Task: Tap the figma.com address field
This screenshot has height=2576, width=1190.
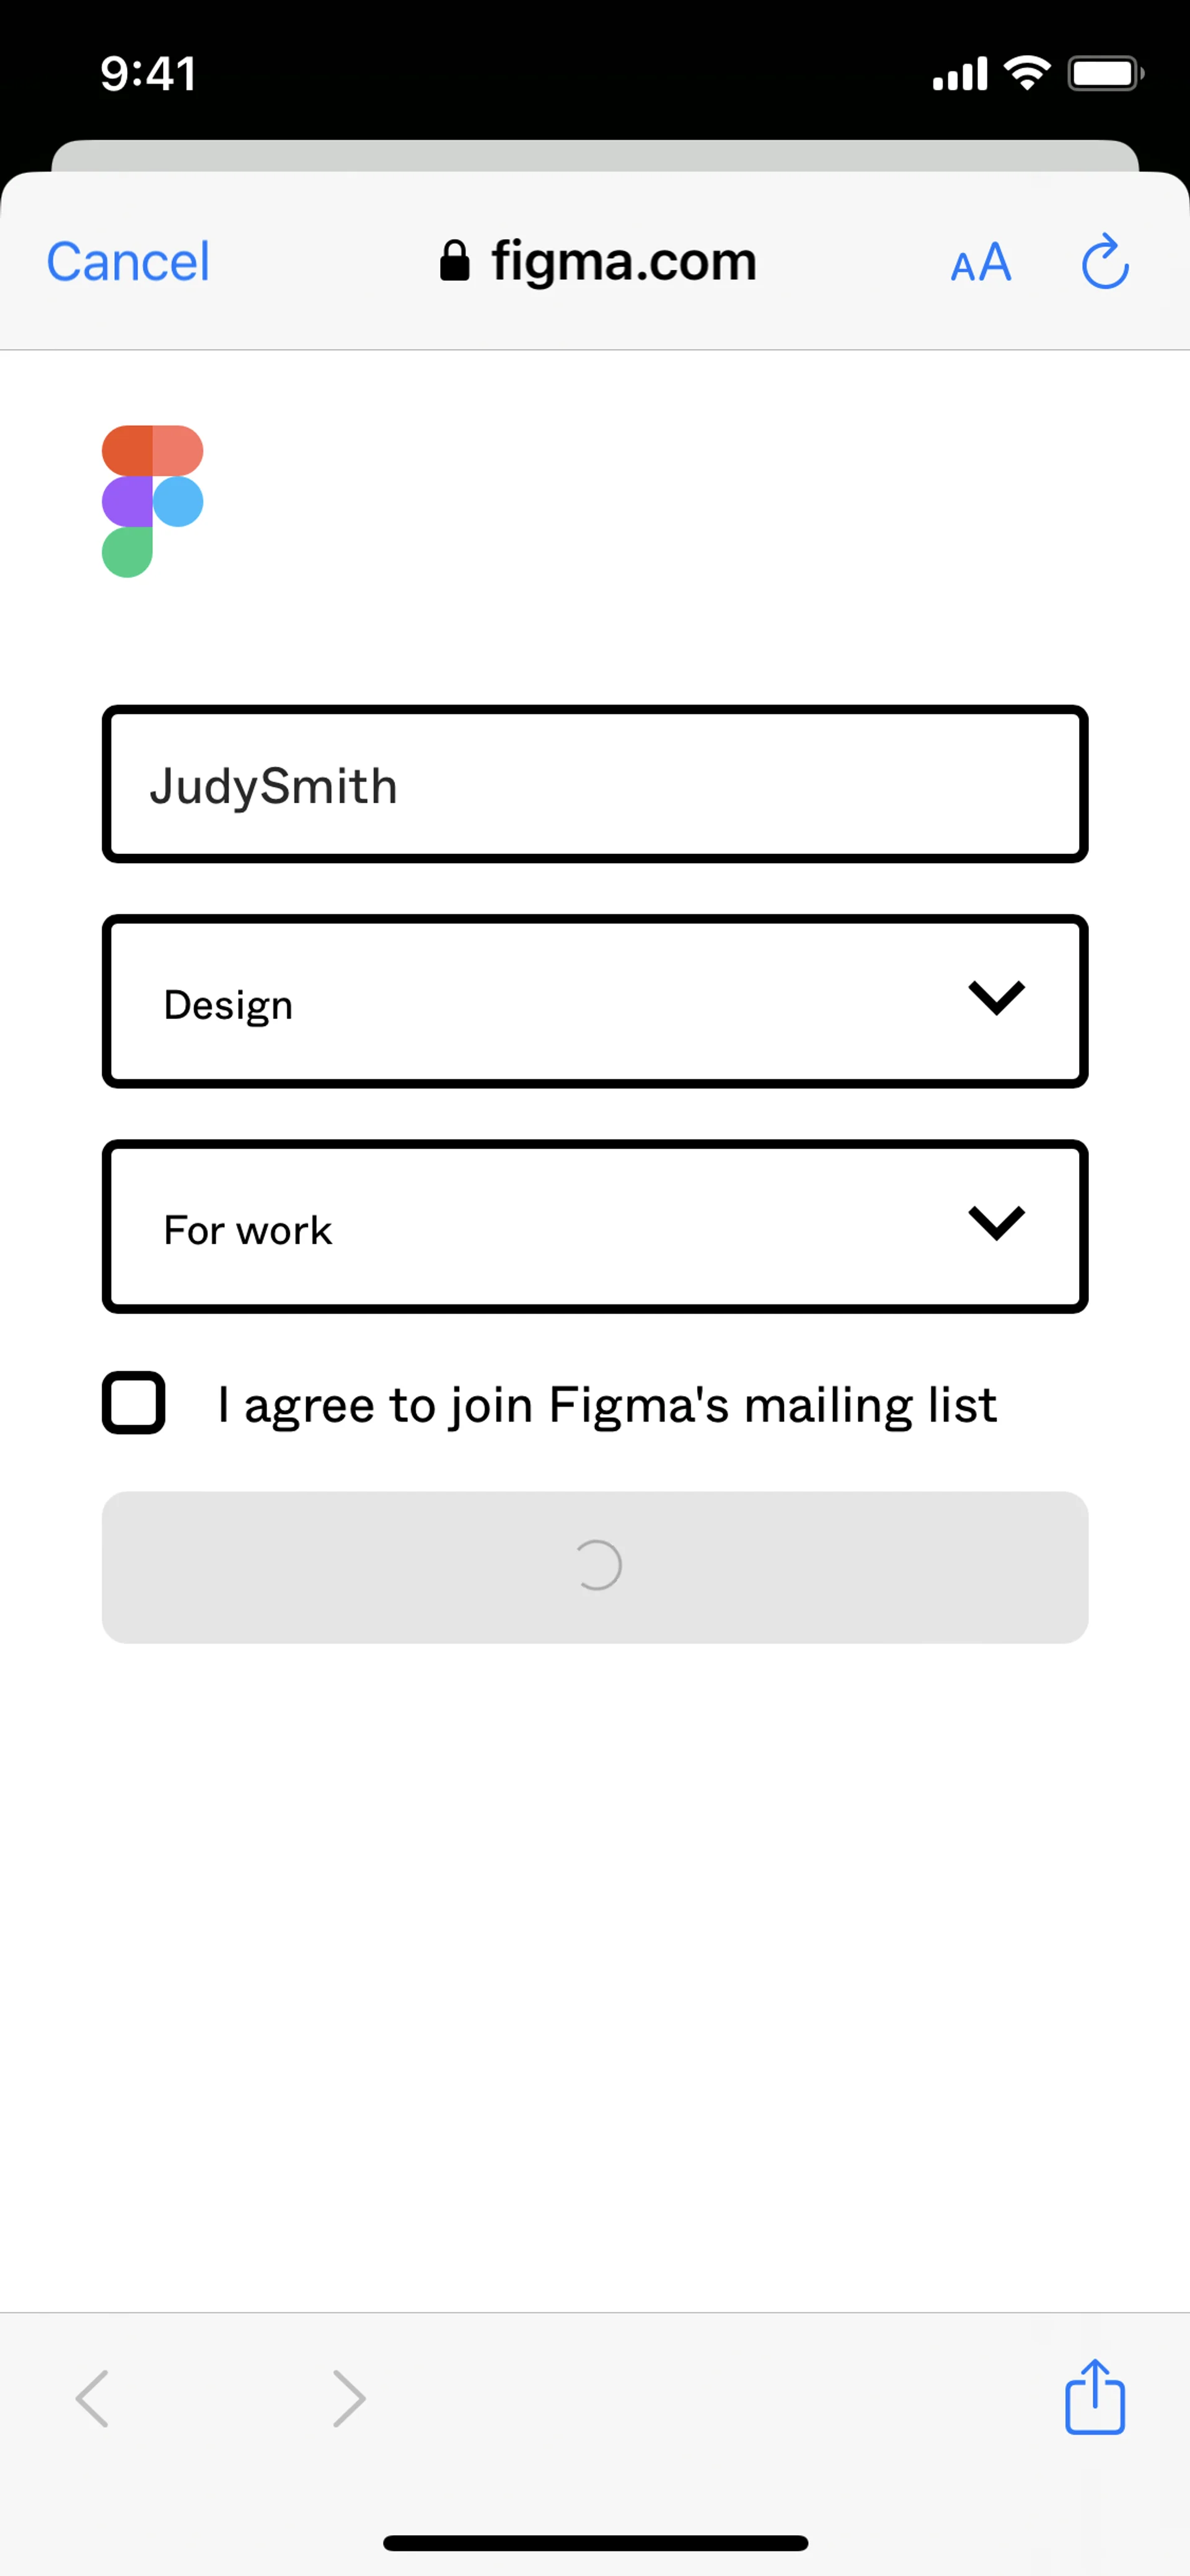Action: click(622, 262)
